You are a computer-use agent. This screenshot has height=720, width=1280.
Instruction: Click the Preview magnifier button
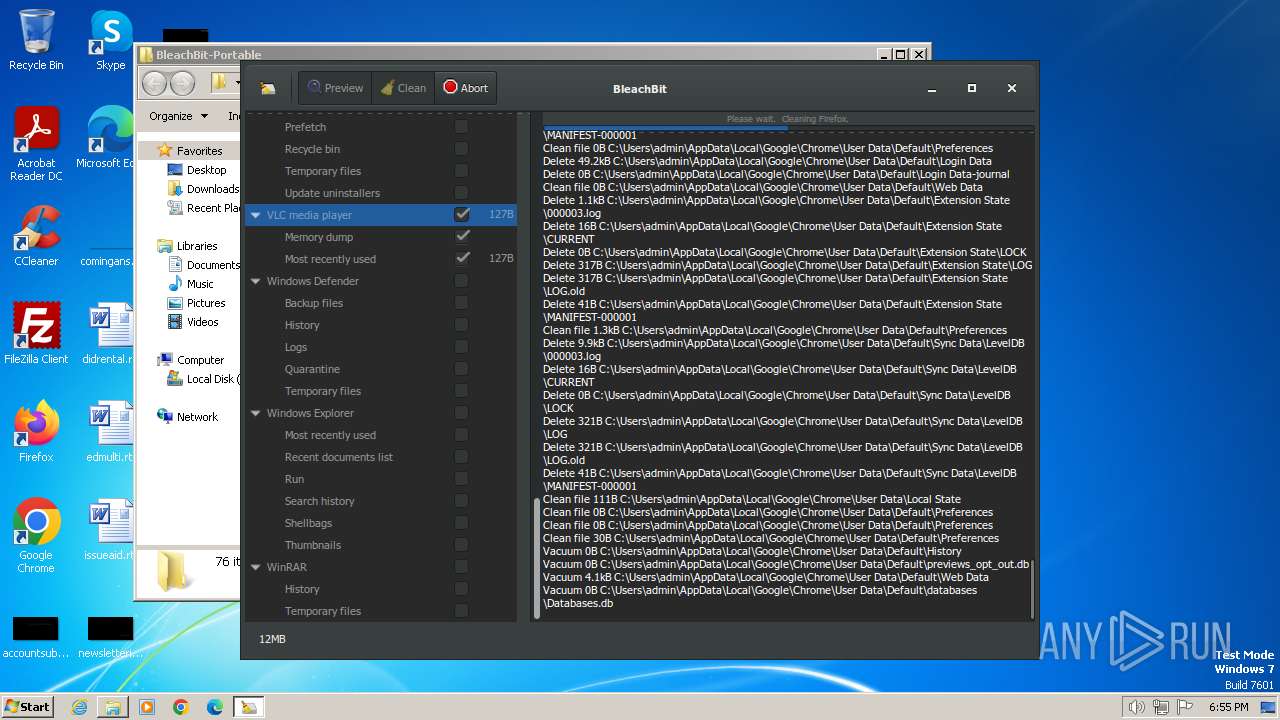coord(335,88)
